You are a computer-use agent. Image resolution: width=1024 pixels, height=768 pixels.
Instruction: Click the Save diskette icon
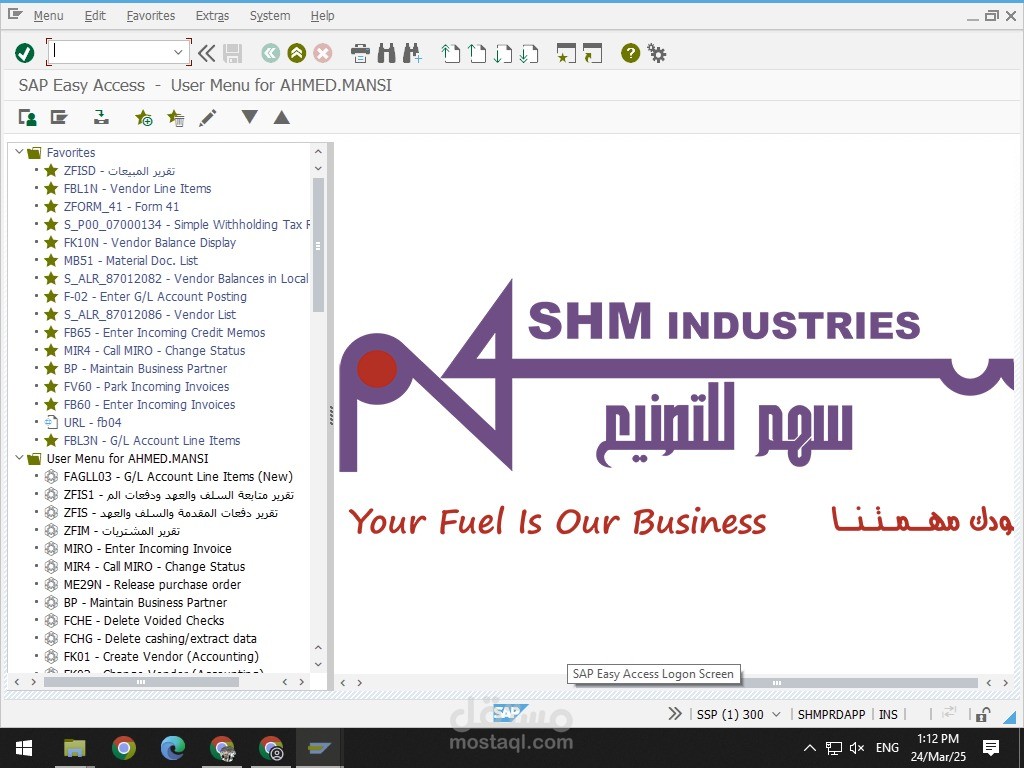pyautogui.click(x=232, y=53)
